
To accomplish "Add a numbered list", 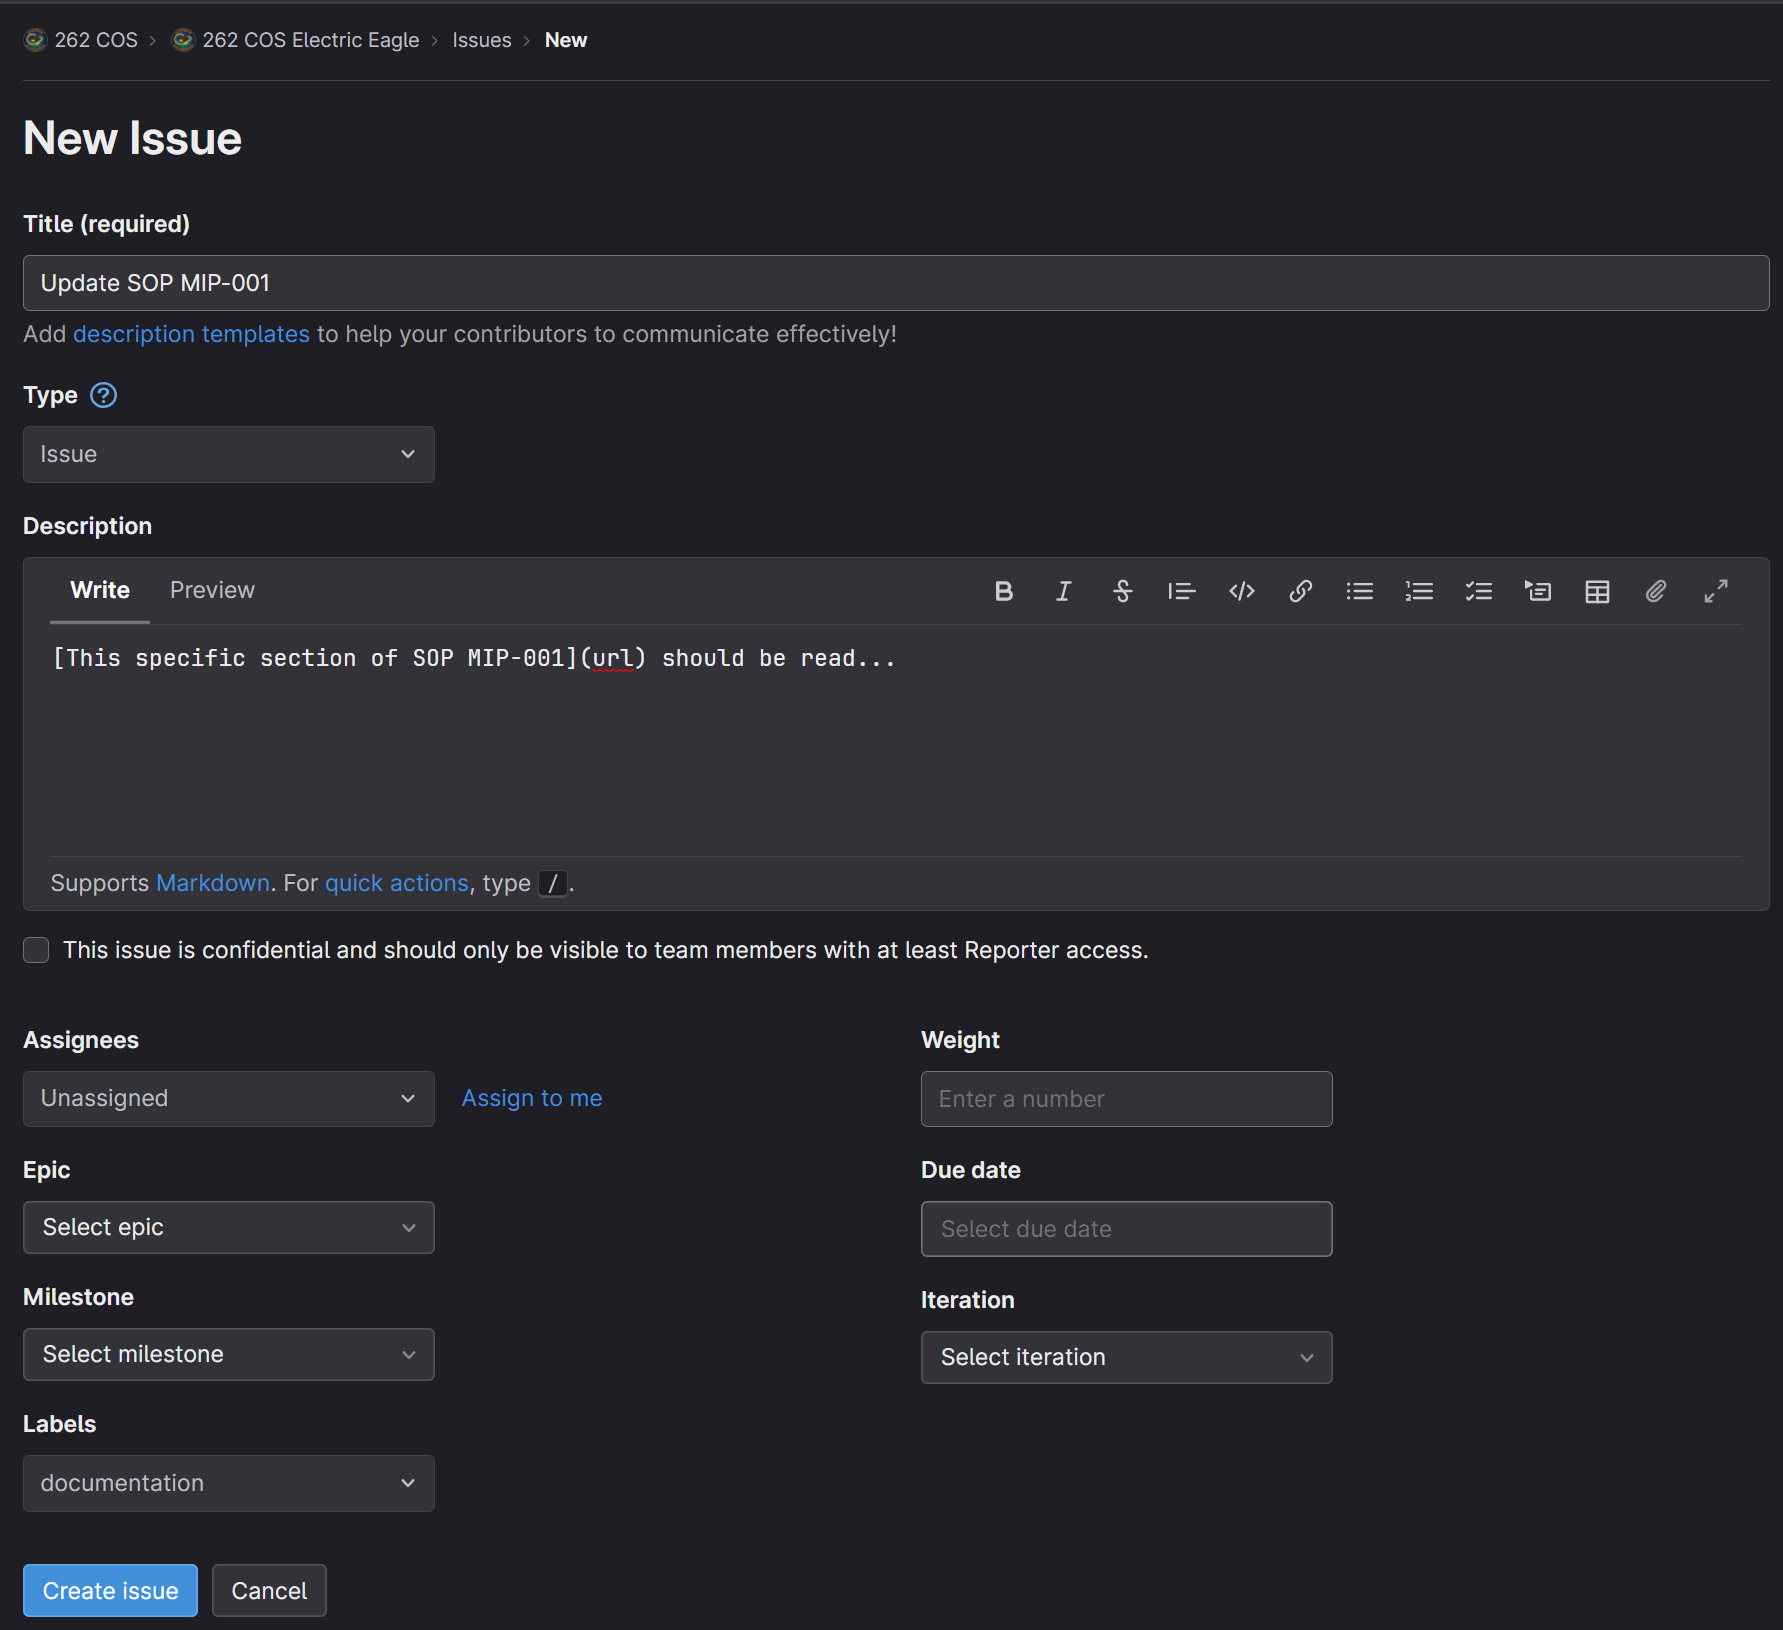I will 1419,591.
